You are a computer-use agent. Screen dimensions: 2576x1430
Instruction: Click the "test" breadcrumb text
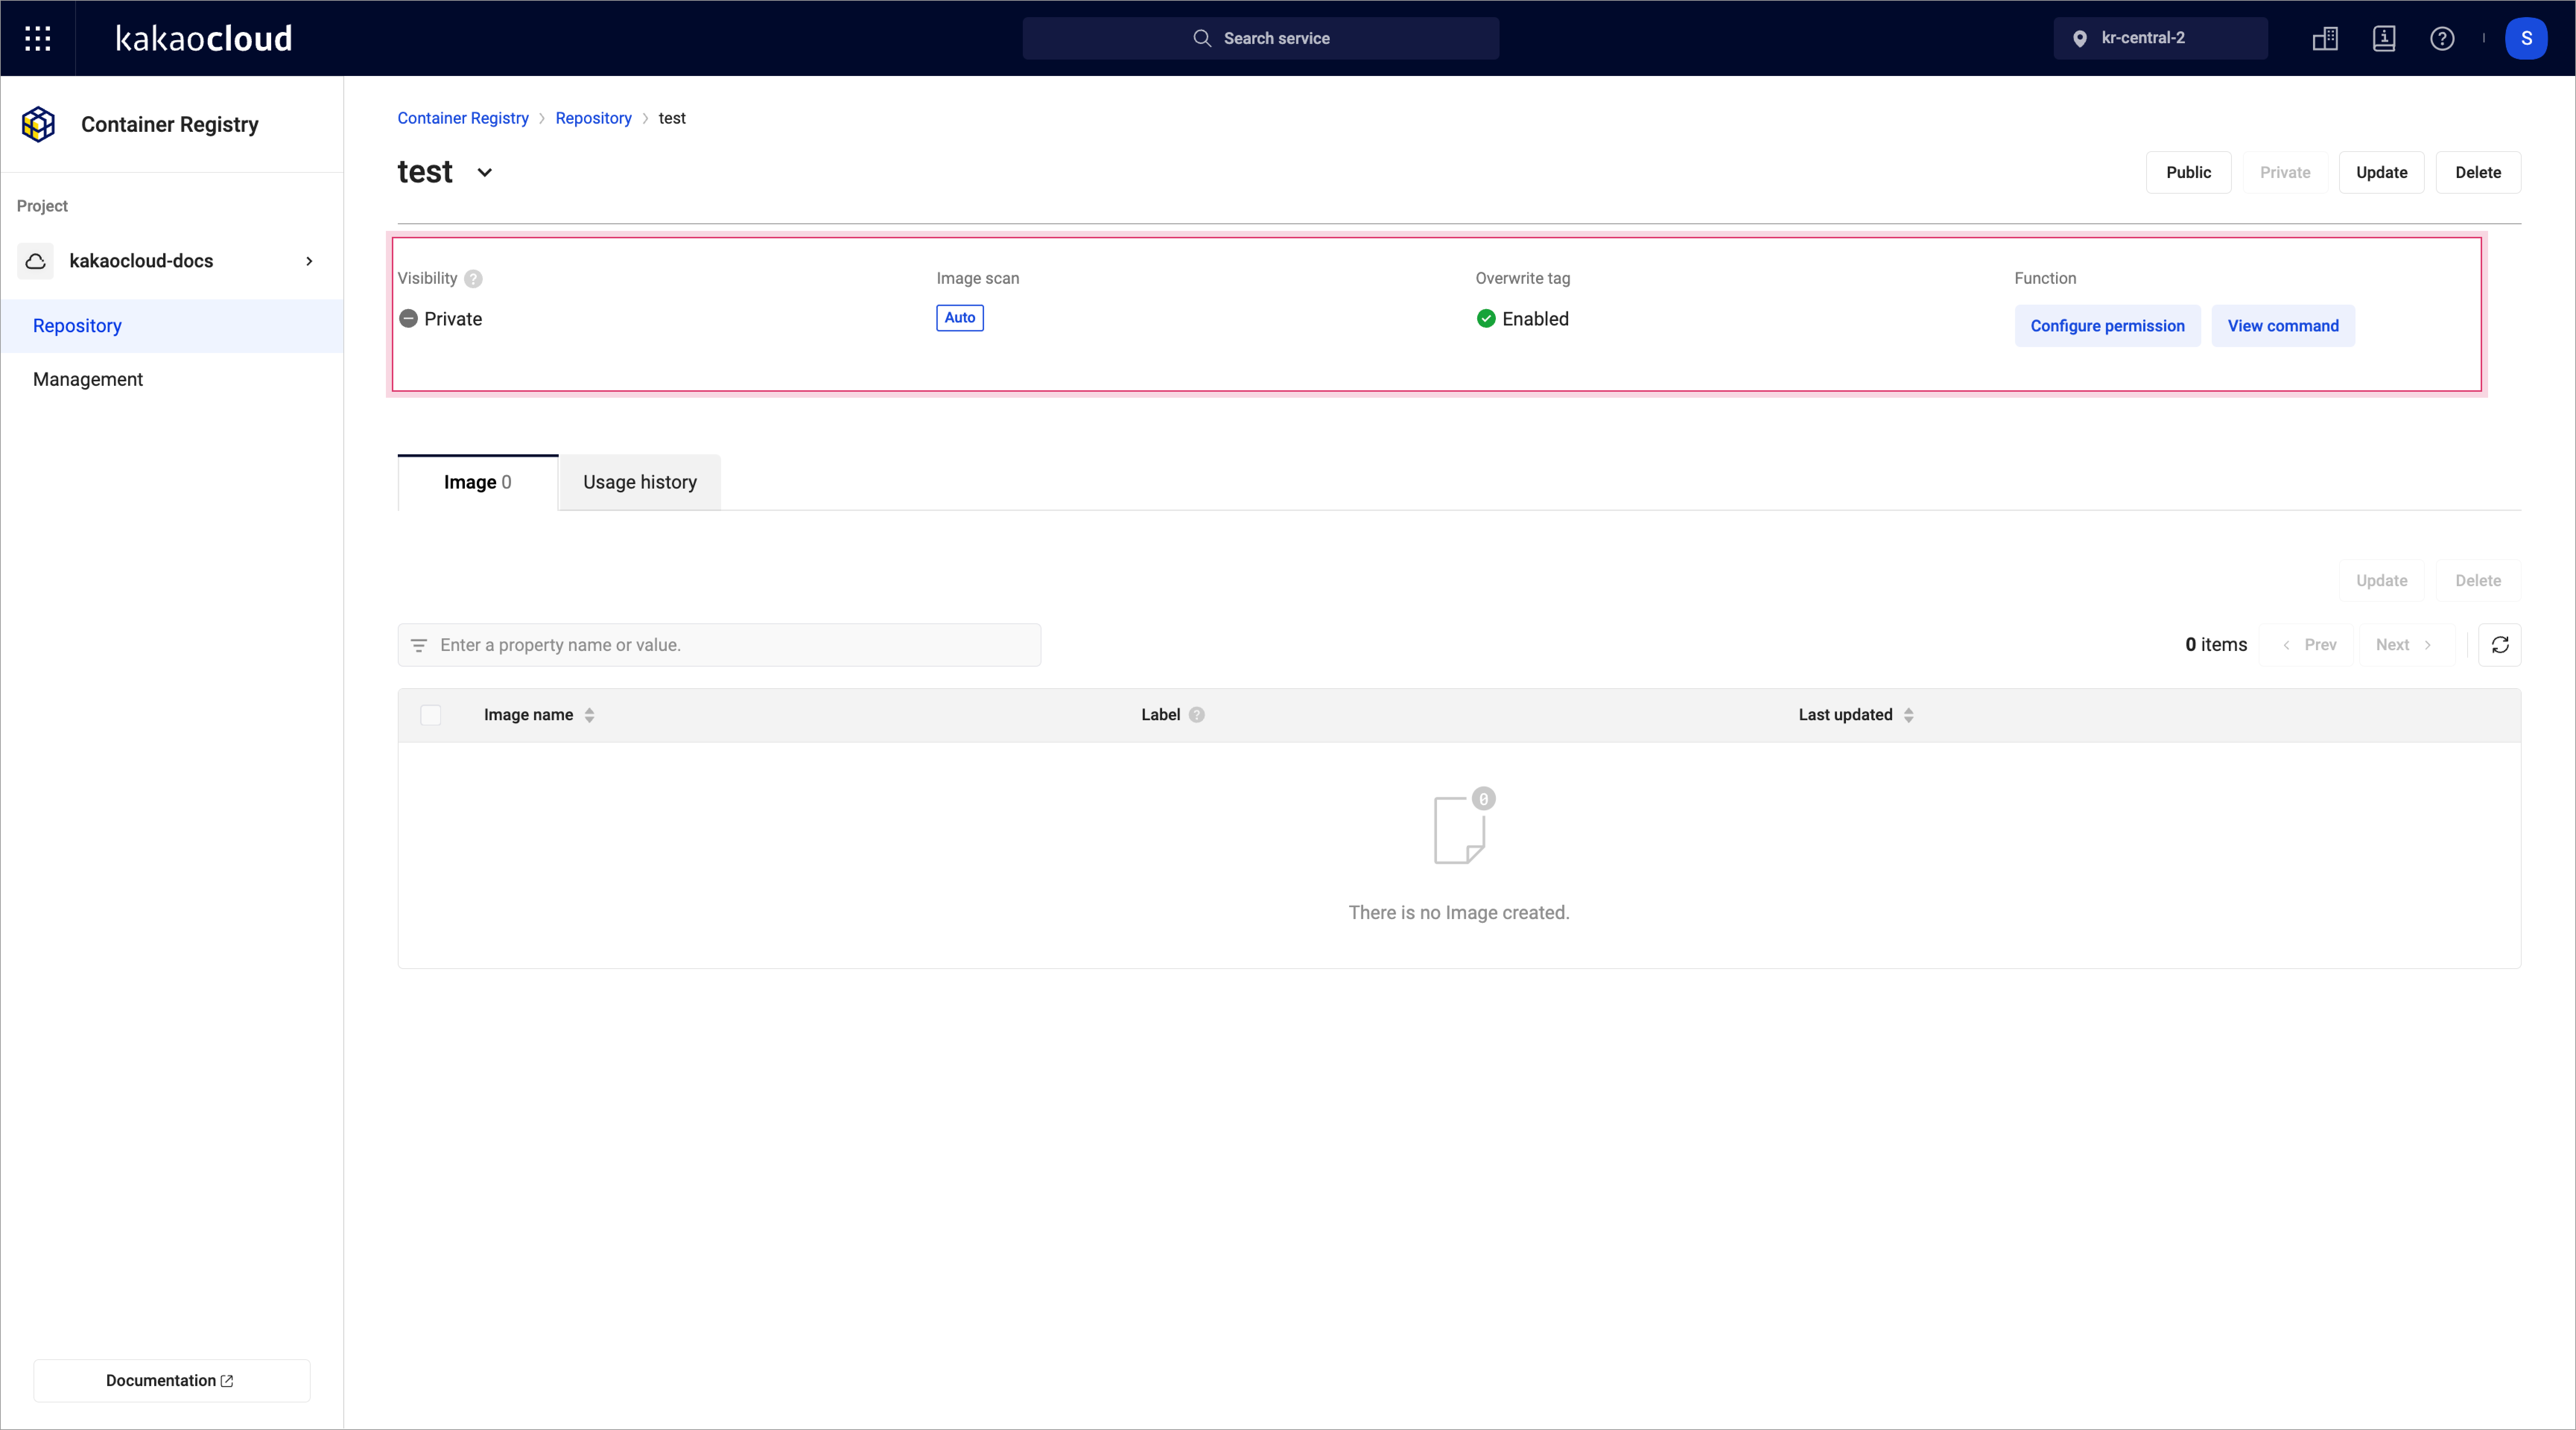pos(672,118)
